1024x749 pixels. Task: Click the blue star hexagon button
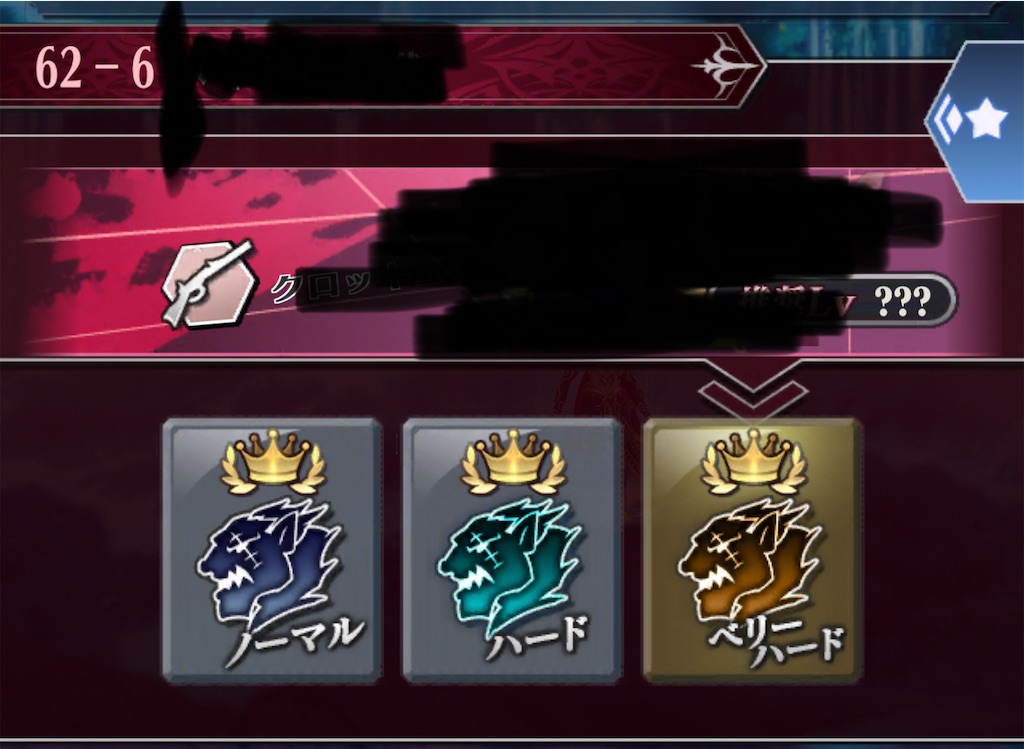[x=976, y=121]
